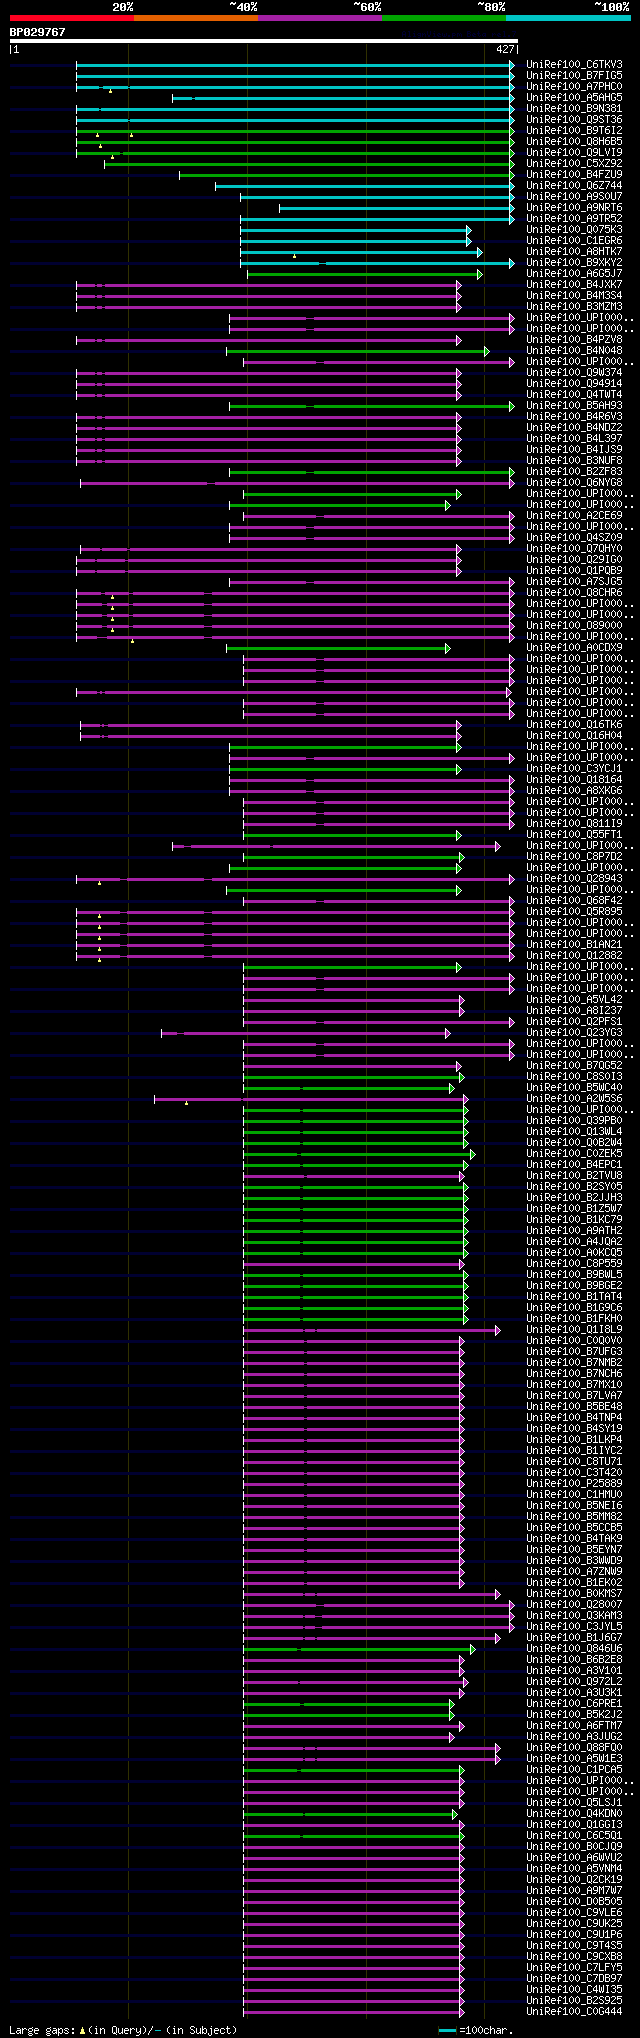Select label UniRef100_C1EGR6
This screenshot has height=2038, width=640.
pos(574,241)
